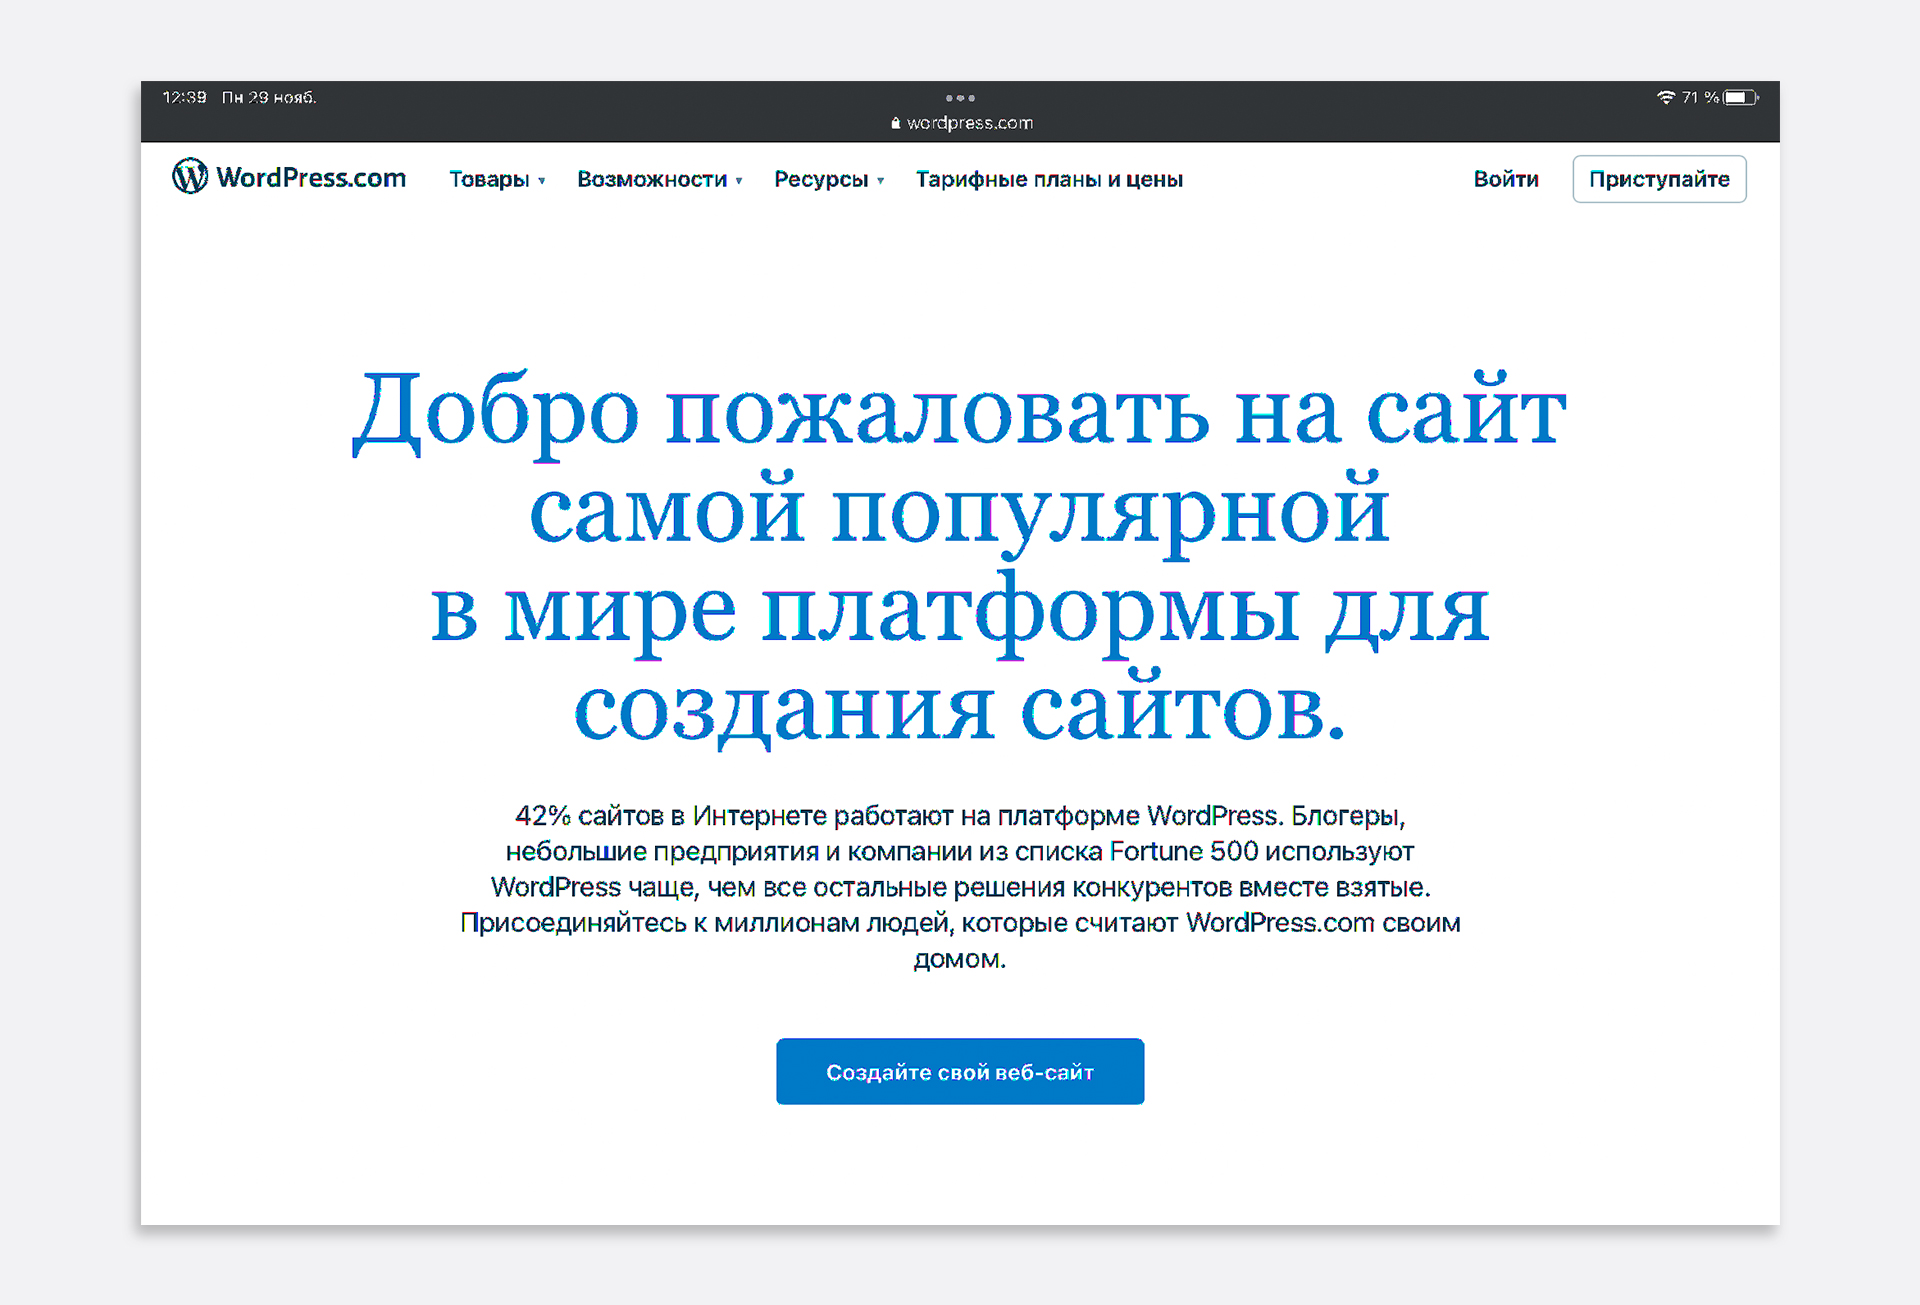The width and height of the screenshot is (1920, 1305).
Task: Click the Войти login link
Action: [1505, 179]
